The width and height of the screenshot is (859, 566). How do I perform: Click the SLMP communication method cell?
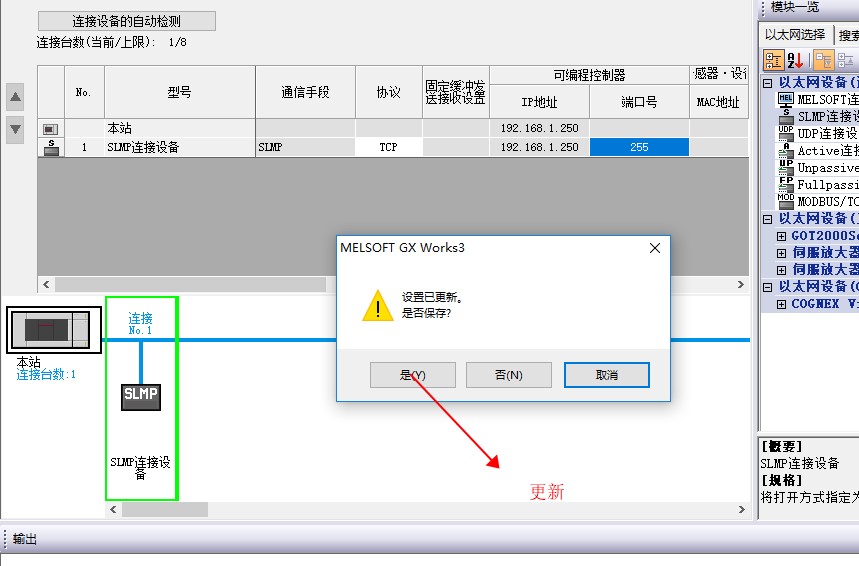(305, 147)
